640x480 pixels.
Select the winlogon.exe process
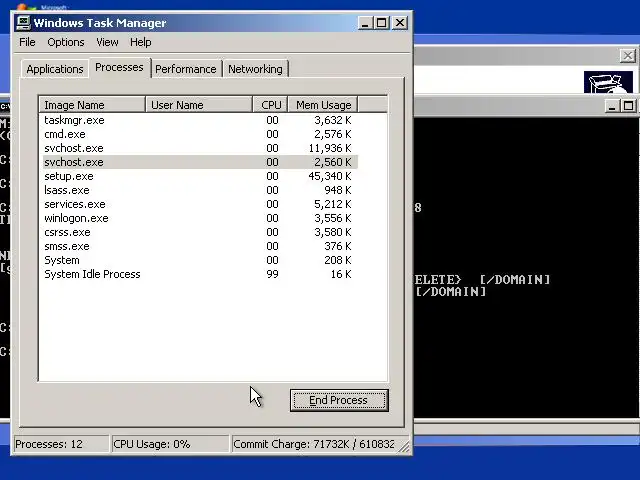pyautogui.click(x=200, y=218)
